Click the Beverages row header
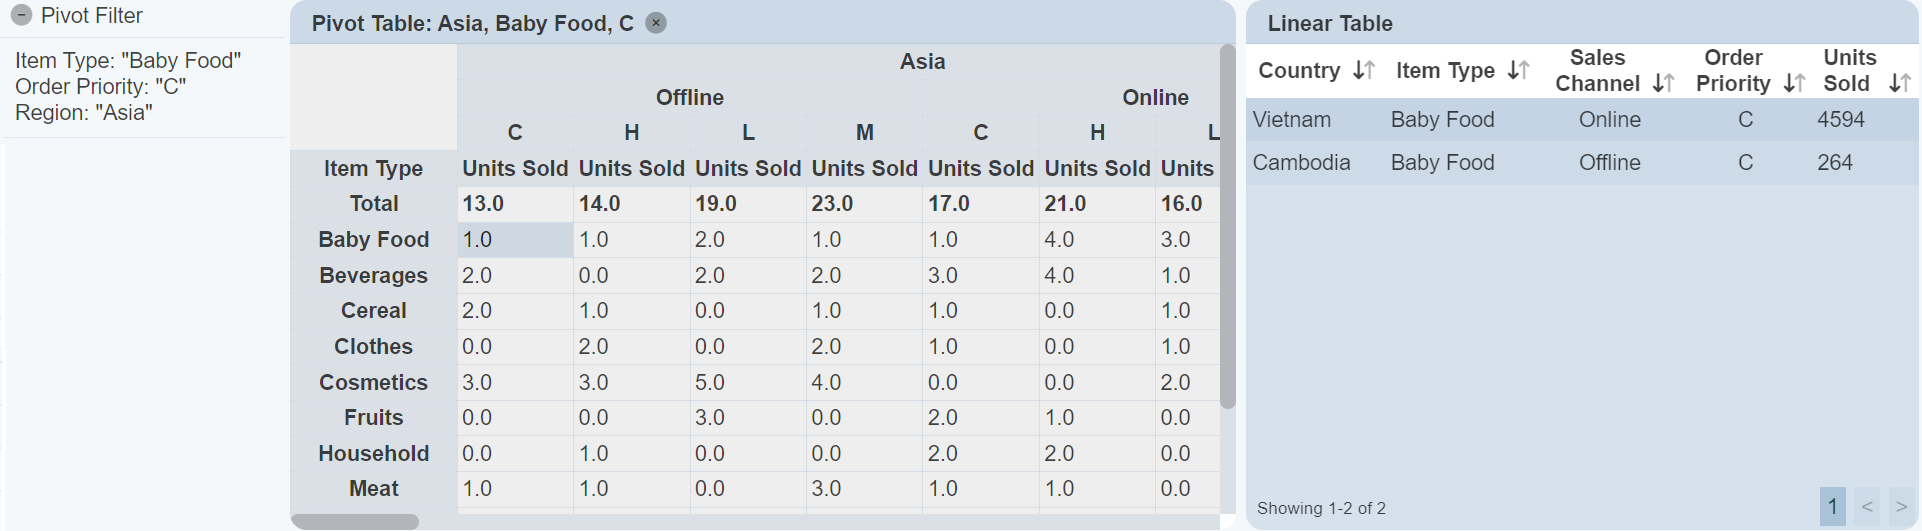1922x531 pixels. (x=373, y=276)
